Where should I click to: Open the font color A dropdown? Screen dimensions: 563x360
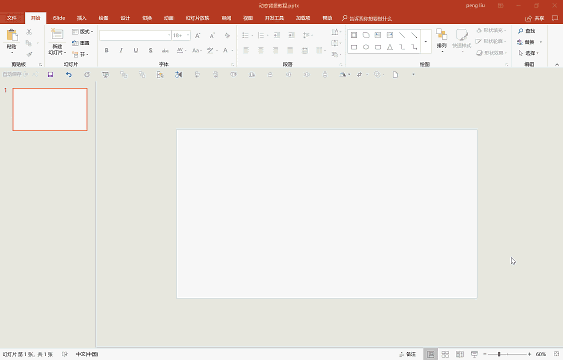(x=227, y=51)
